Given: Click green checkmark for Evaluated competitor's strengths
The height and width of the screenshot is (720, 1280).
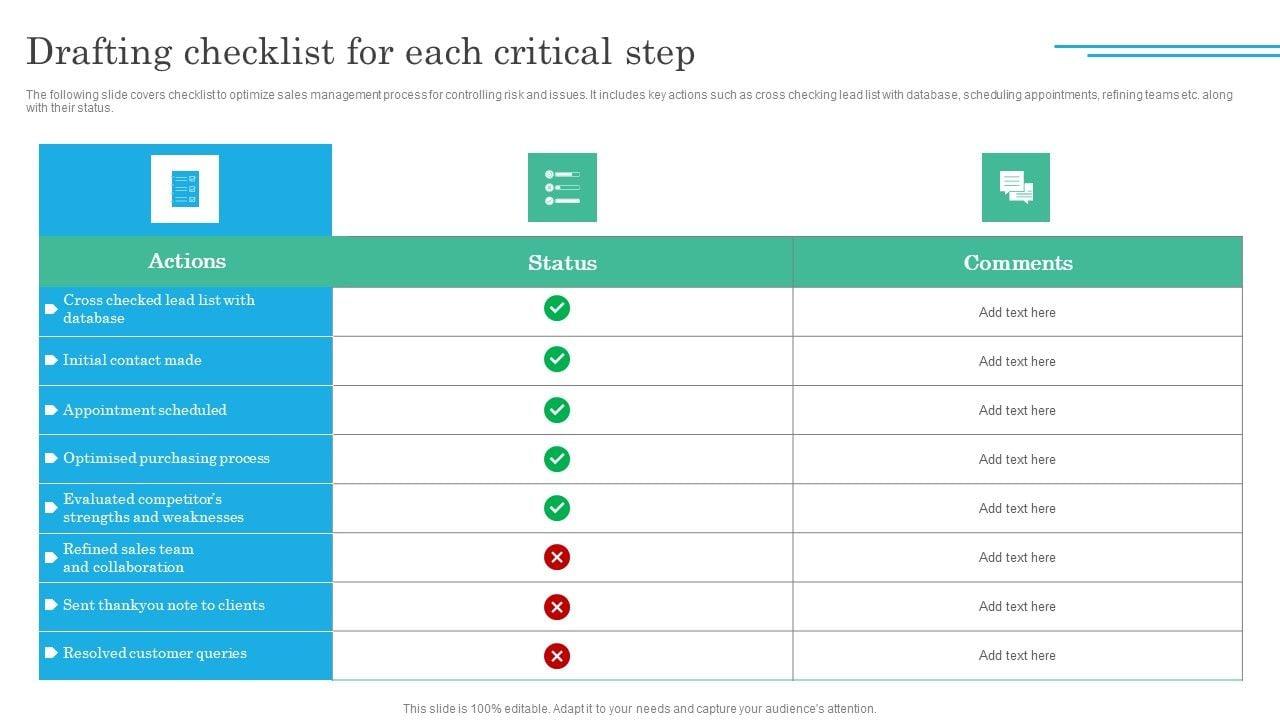Looking at the screenshot, I should [557, 508].
